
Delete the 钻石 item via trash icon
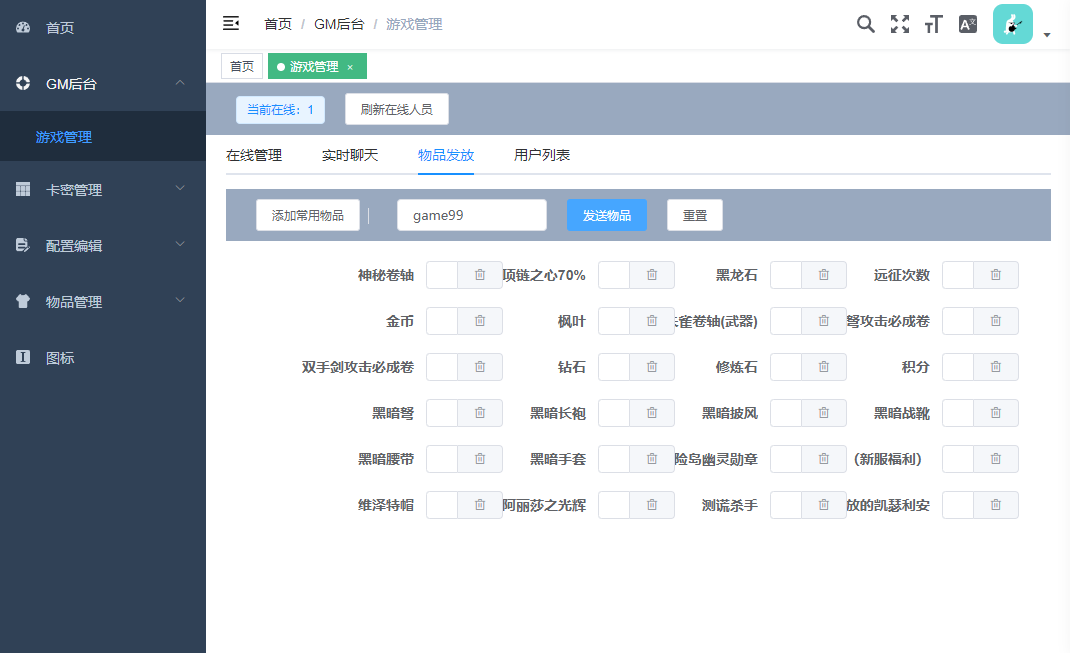pyautogui.click(x=652, y=367)
